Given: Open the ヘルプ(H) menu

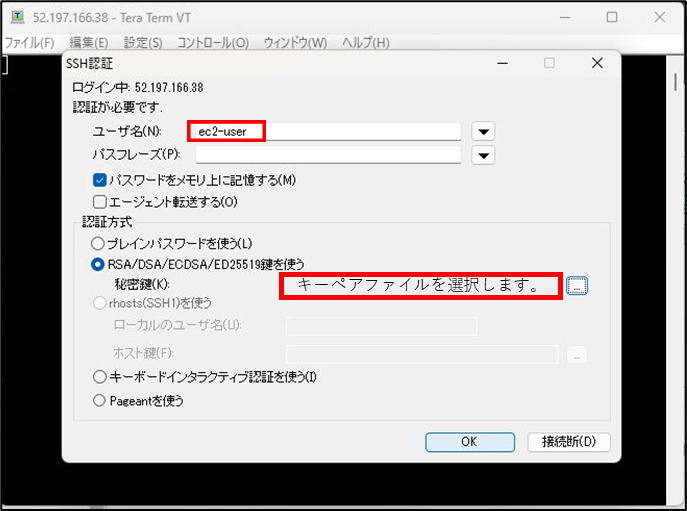Looking at the screenshot, I should click(366, 43).
